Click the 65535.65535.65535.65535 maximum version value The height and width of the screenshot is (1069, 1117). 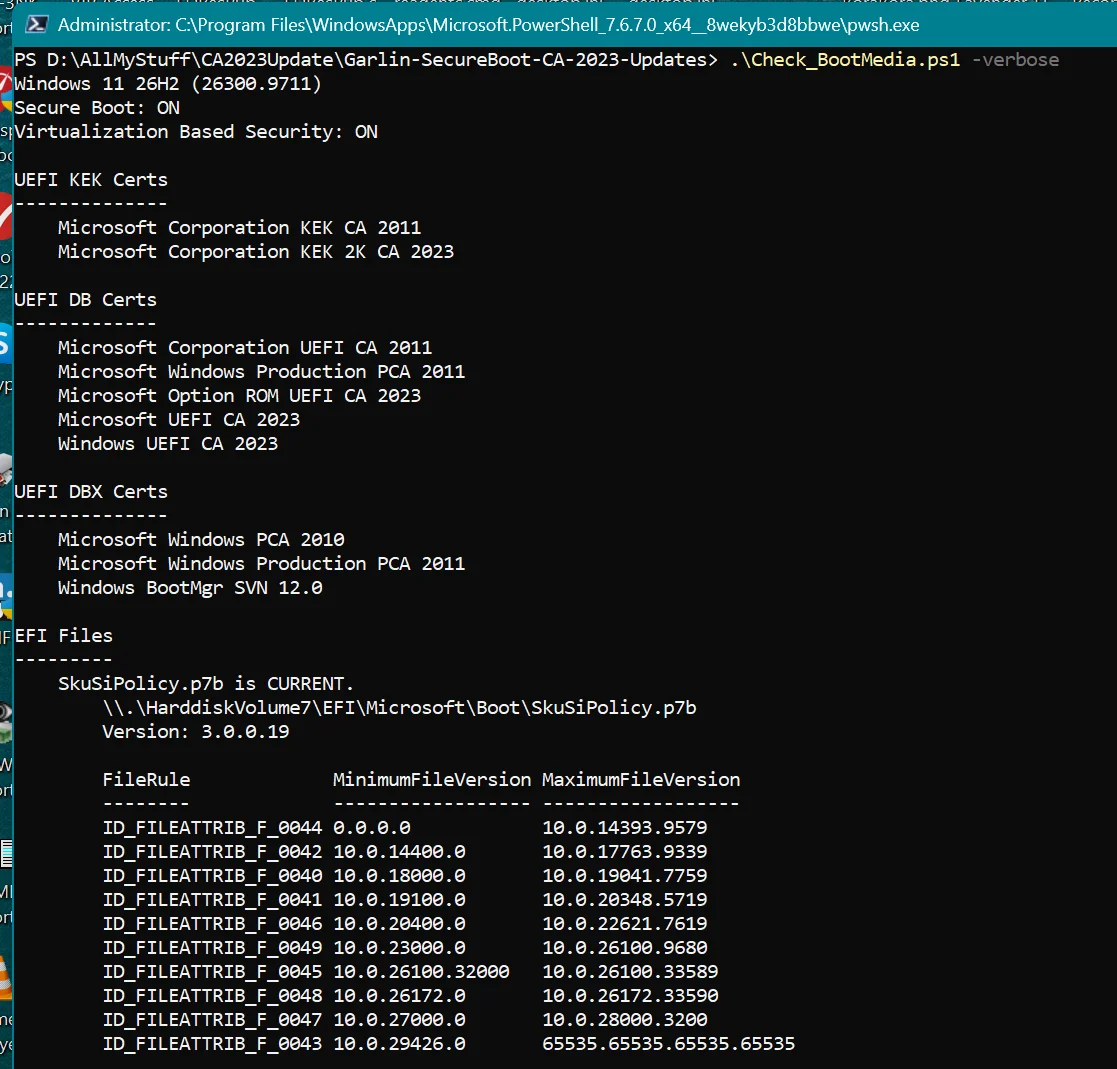[x=668, y=1043]
